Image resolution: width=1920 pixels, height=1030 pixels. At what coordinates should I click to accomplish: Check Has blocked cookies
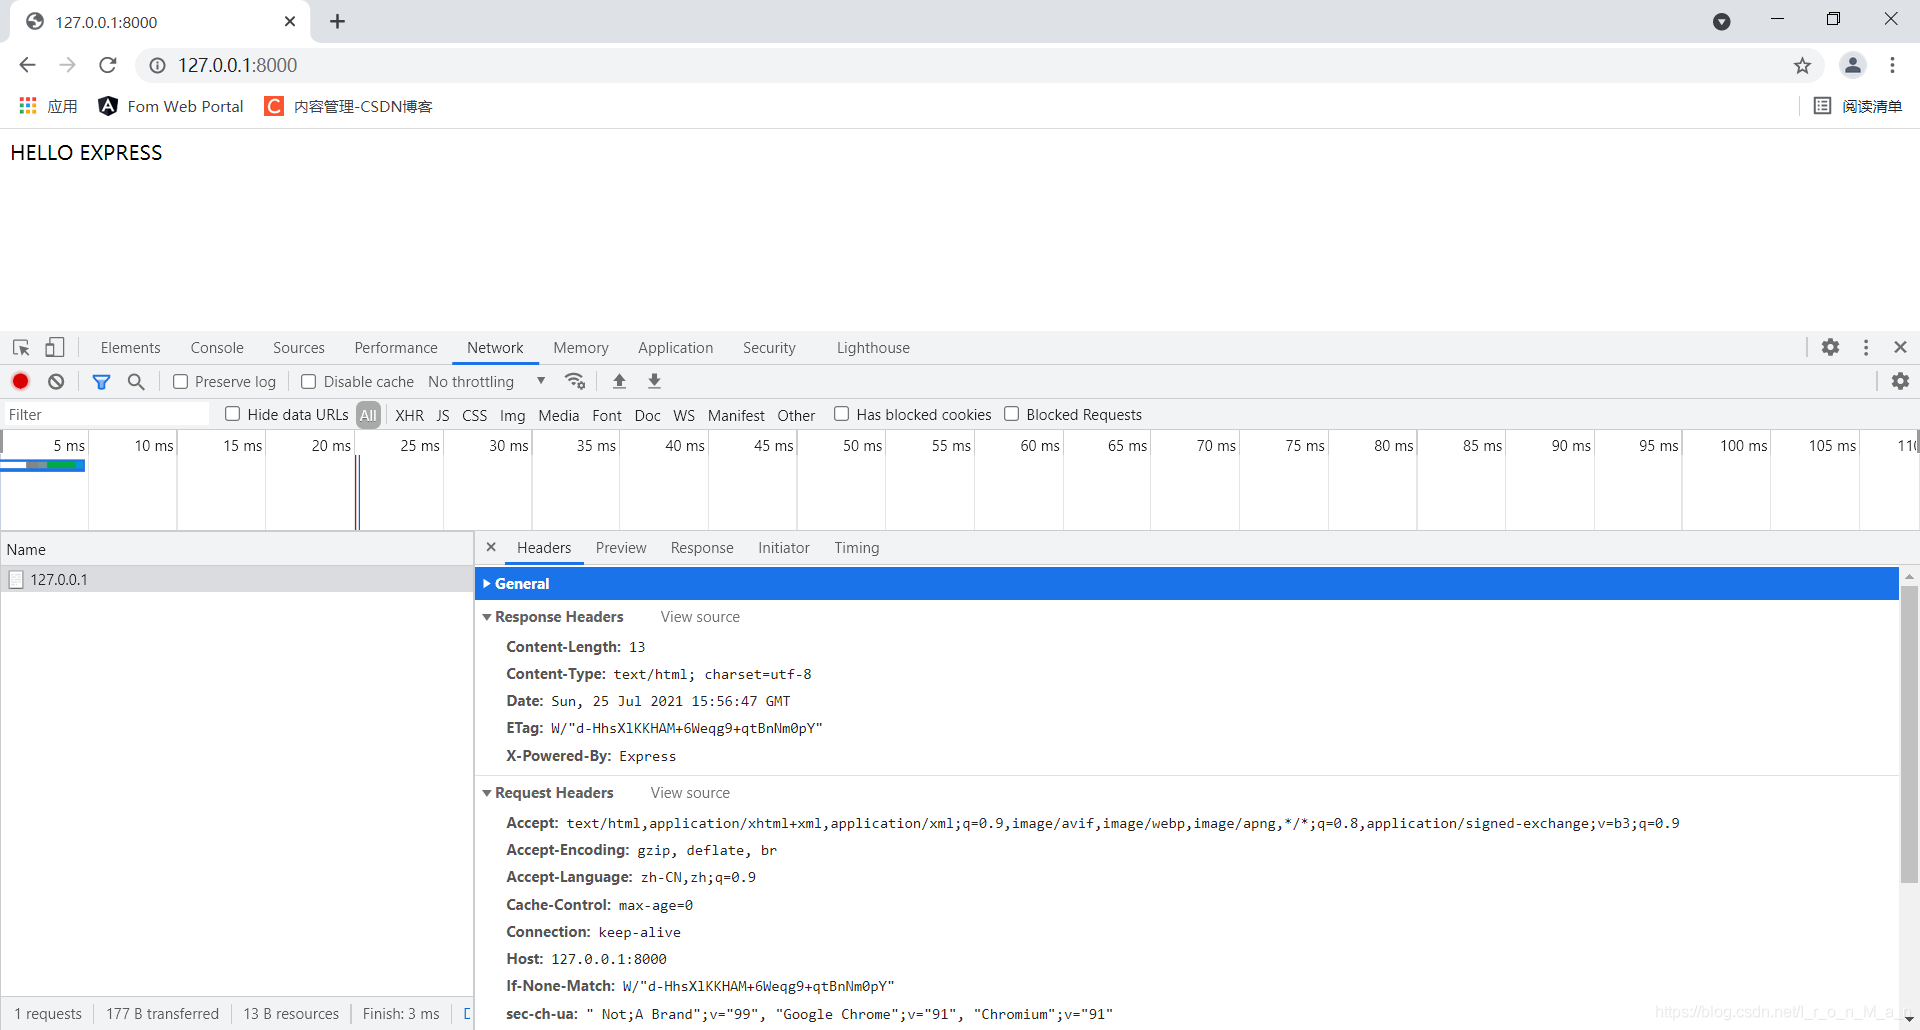click(x=842, y=413)
